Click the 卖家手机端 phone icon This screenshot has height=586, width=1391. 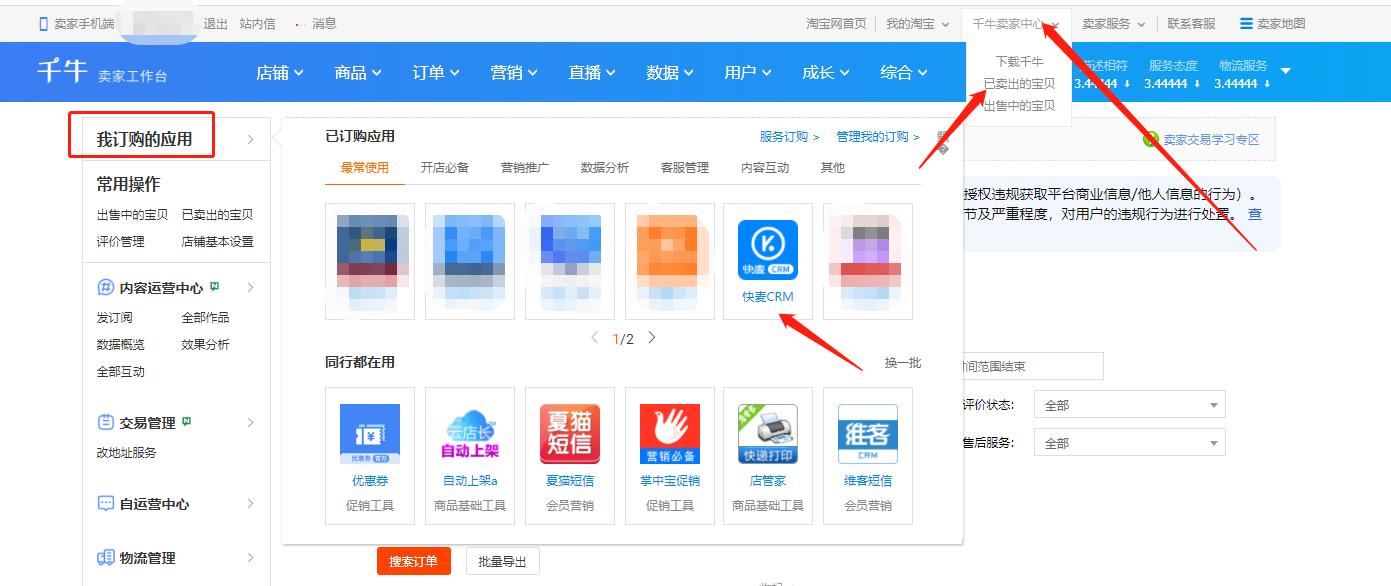tap(43, 23)
